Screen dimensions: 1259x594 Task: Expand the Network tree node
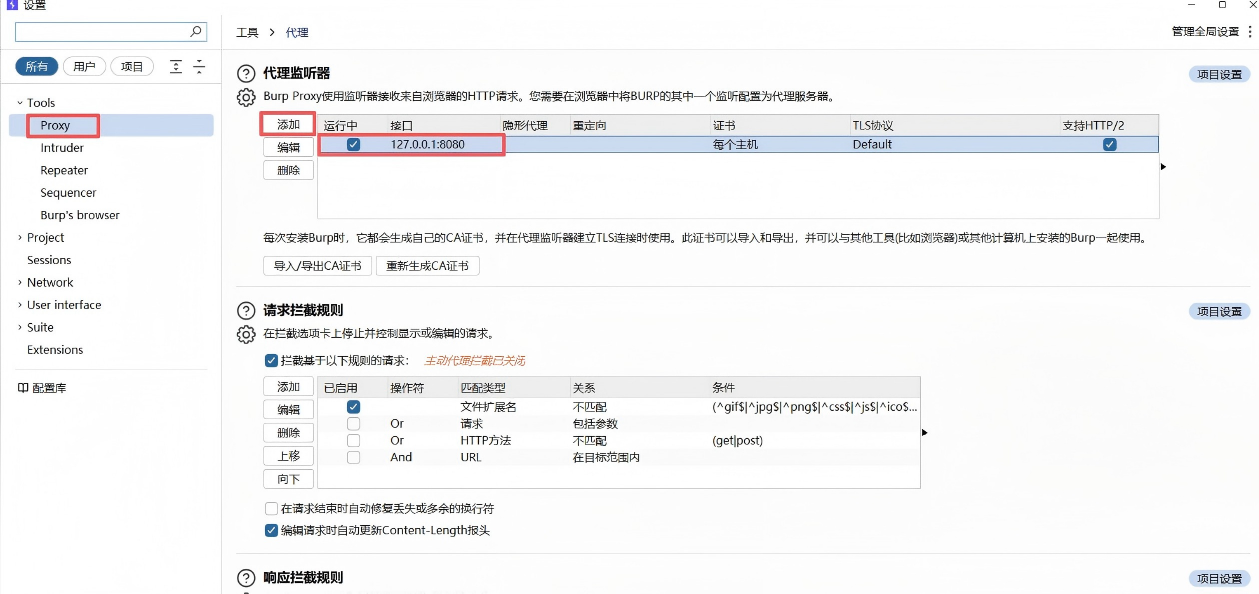[19, 283]
